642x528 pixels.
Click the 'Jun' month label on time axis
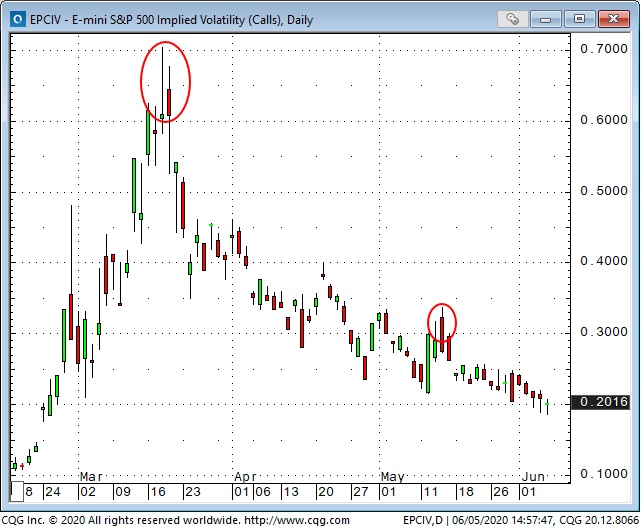click(533, 476)
